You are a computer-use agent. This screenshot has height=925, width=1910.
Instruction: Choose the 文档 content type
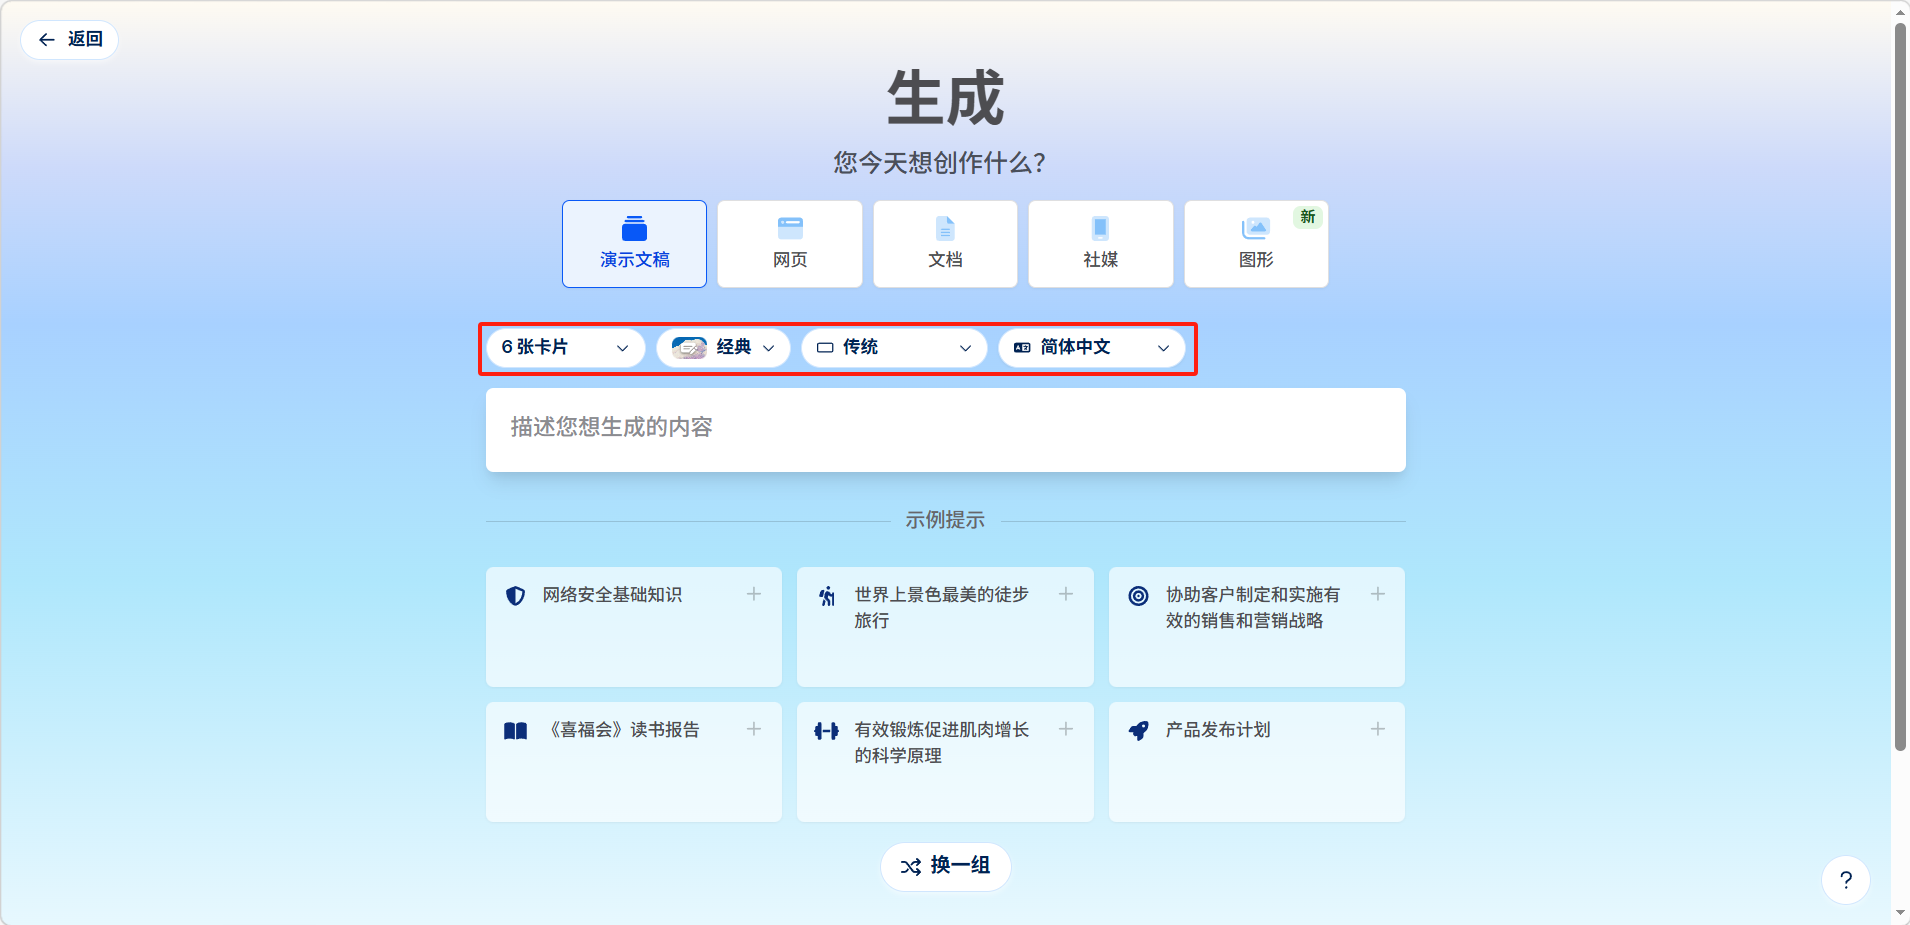[x=945, y=244]
